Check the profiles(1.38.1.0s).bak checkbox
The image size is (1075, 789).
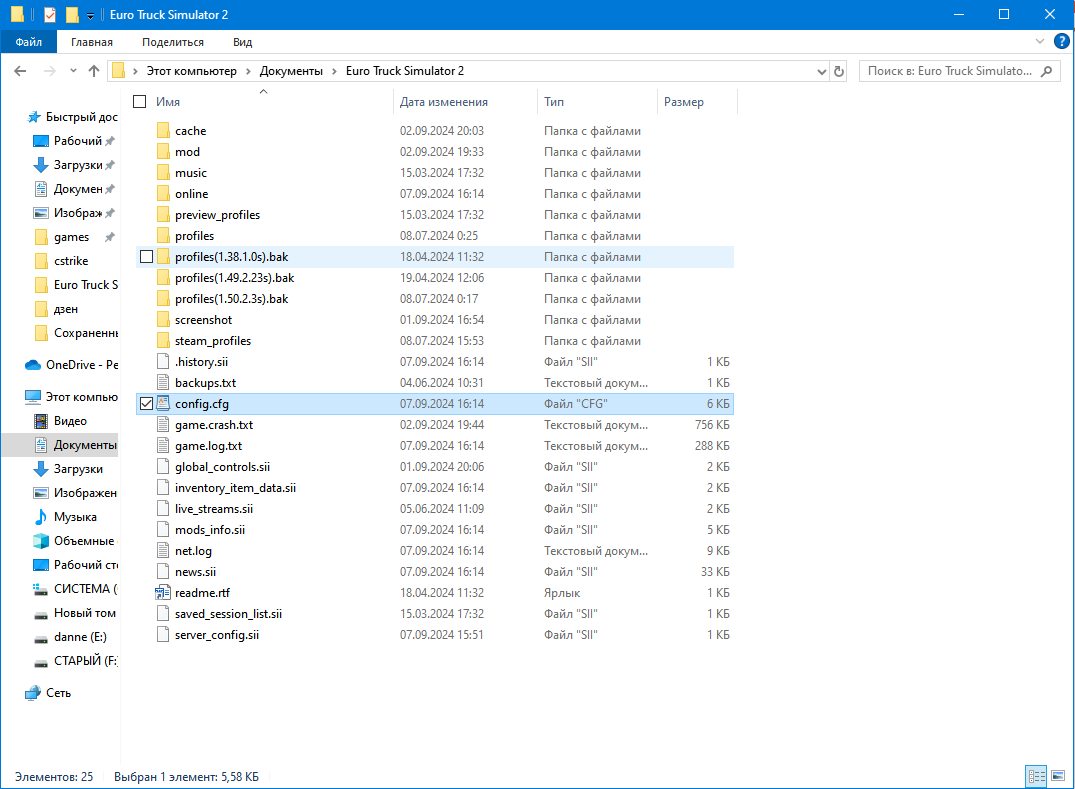(146, 256)
